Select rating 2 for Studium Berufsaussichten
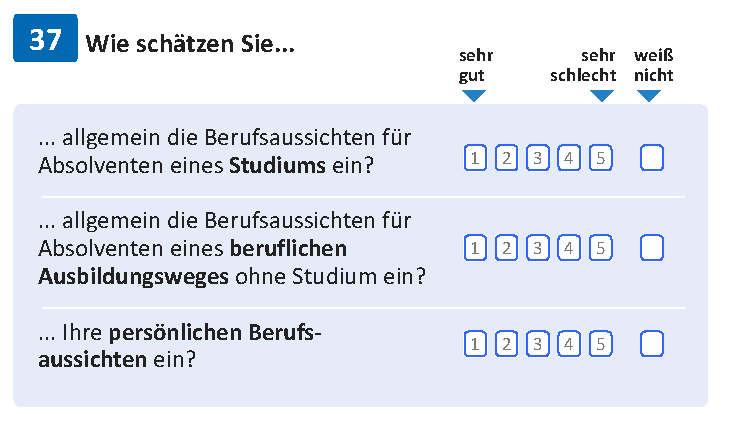The height and width of the screenshot is (427, 733). pyautogui.click(x=506, y=158)
